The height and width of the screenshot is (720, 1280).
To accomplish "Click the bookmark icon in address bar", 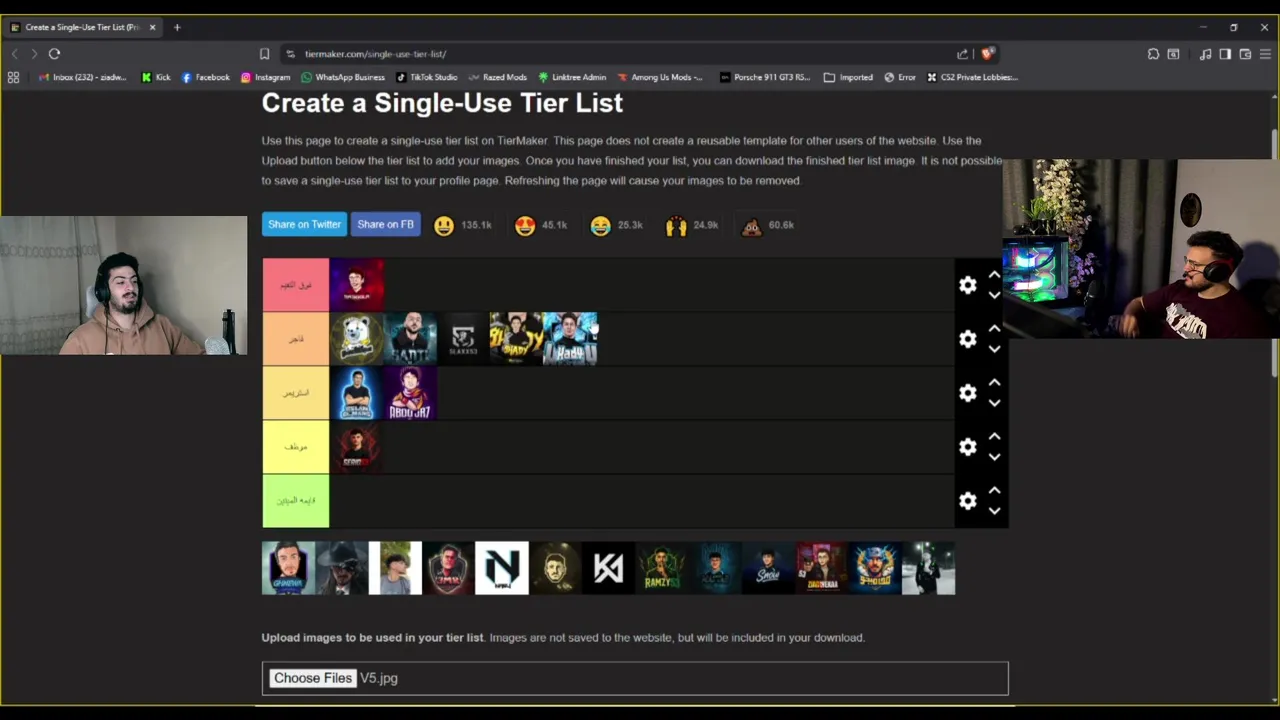I will tap(264, 54).
